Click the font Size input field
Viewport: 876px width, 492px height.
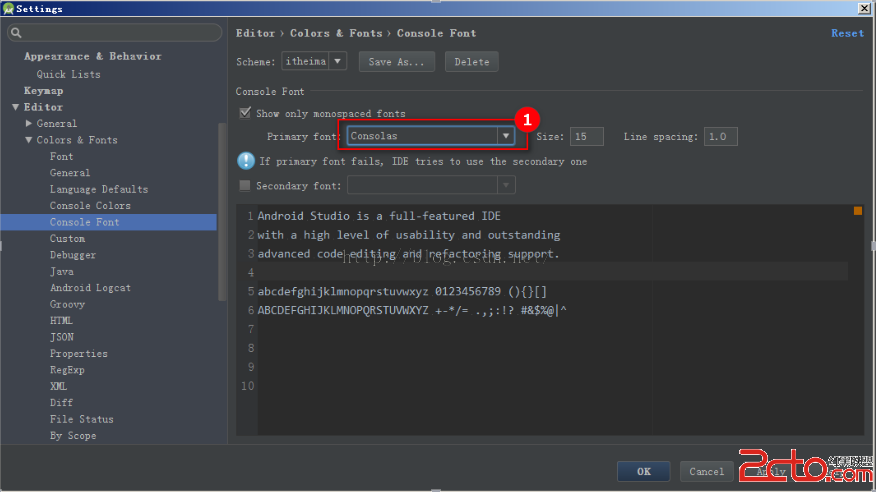[x=586, y=136]
